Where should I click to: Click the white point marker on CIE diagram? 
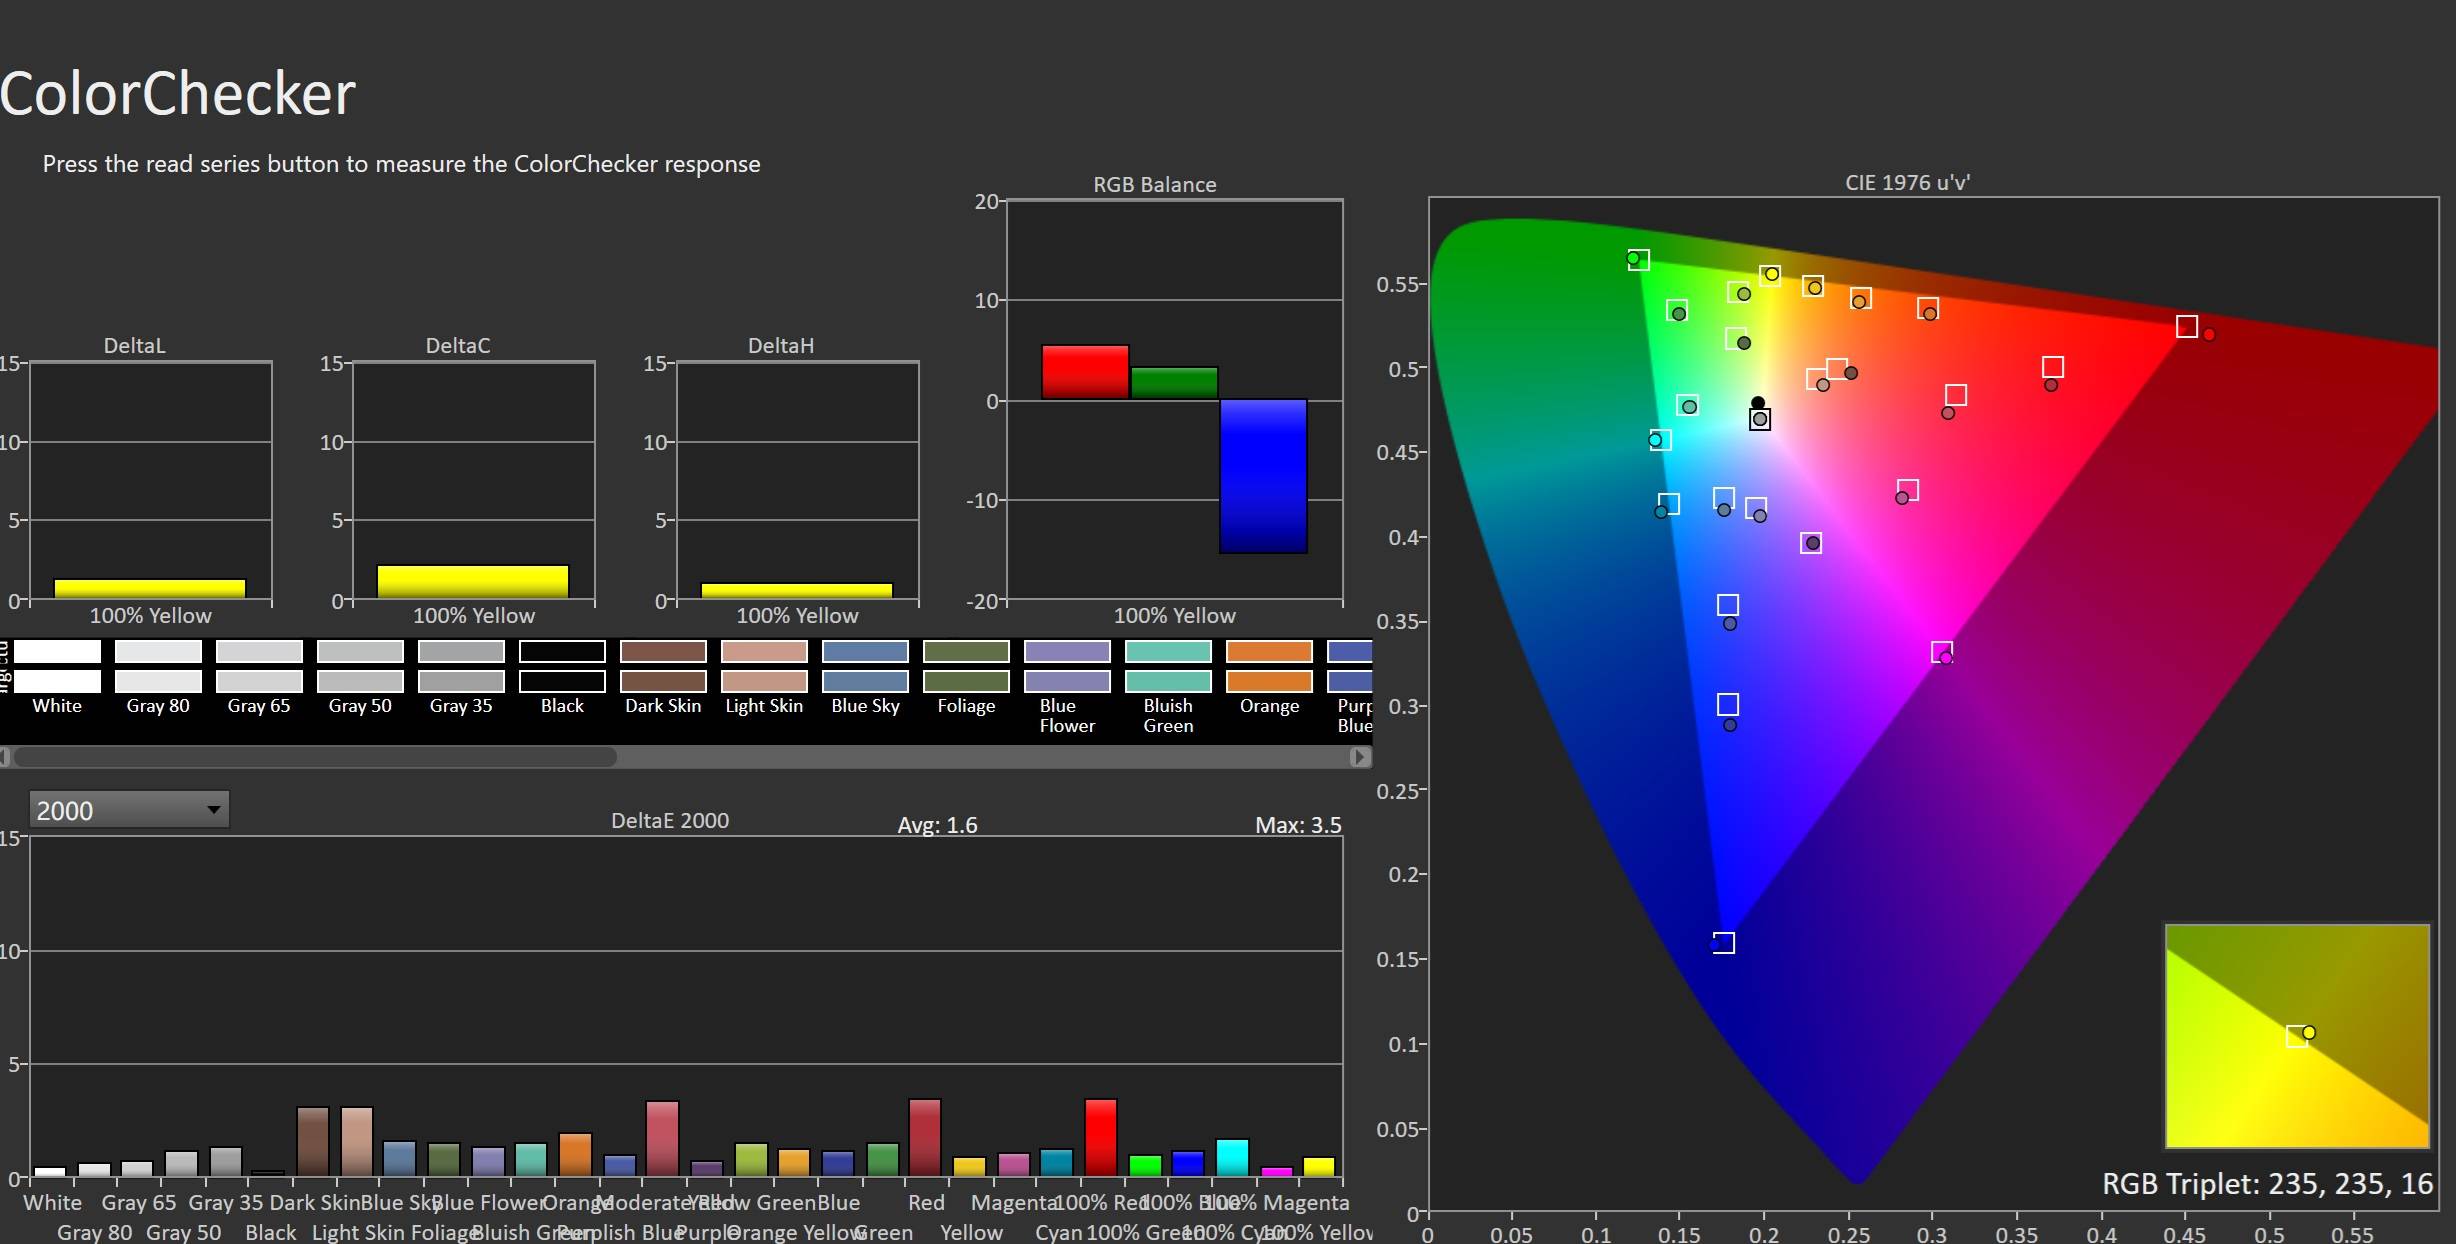1760,419
